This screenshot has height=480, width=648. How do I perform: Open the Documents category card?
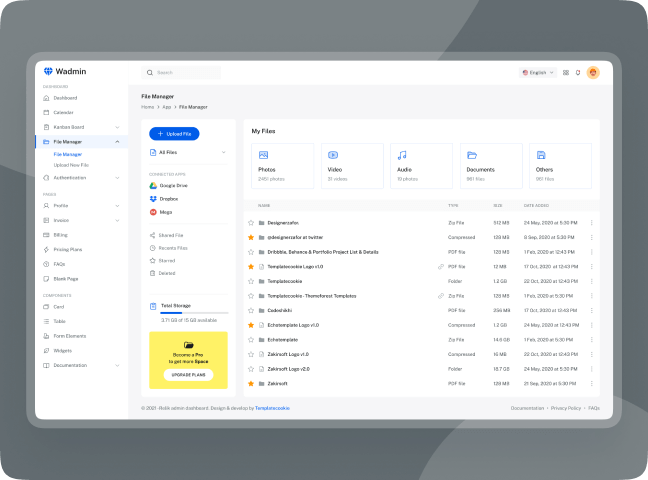[x=491, y=166]
